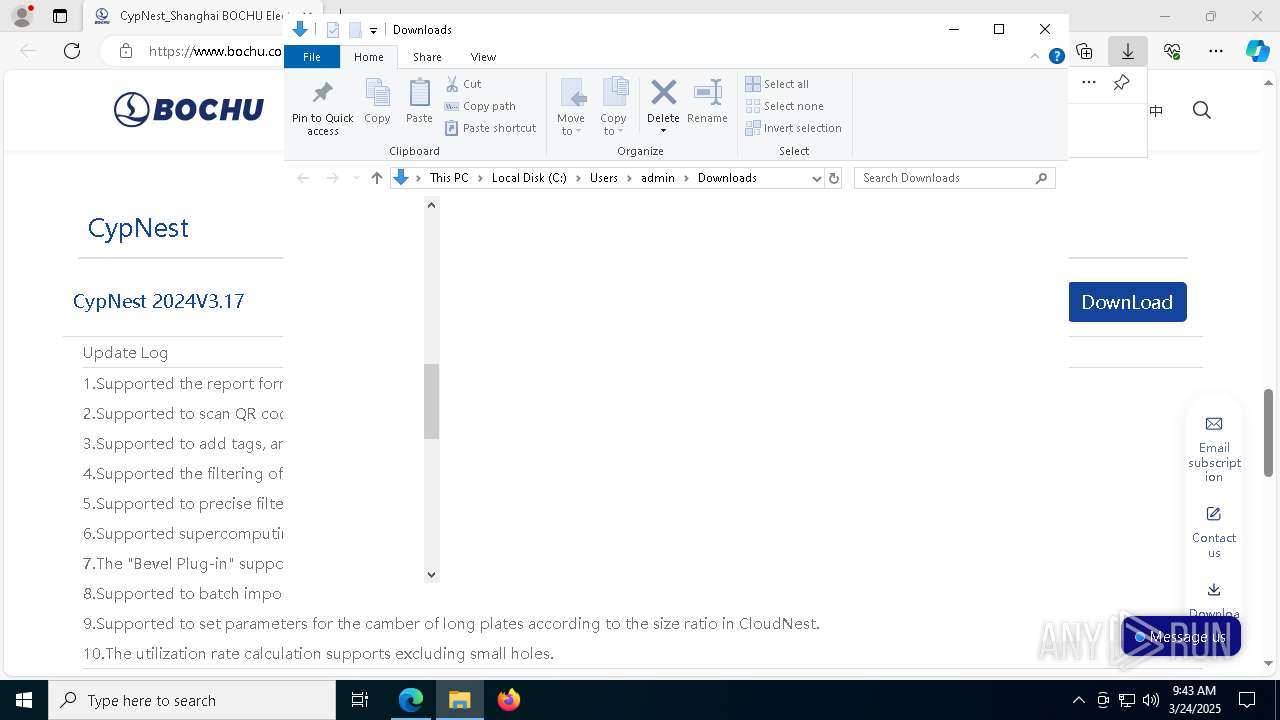Click admin in address path

click(x=658, y=178)
